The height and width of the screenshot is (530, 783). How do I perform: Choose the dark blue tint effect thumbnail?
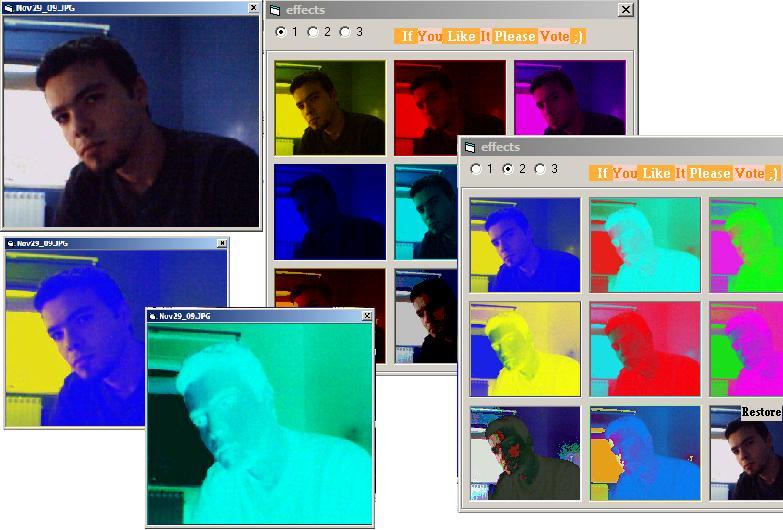point(330,211)
